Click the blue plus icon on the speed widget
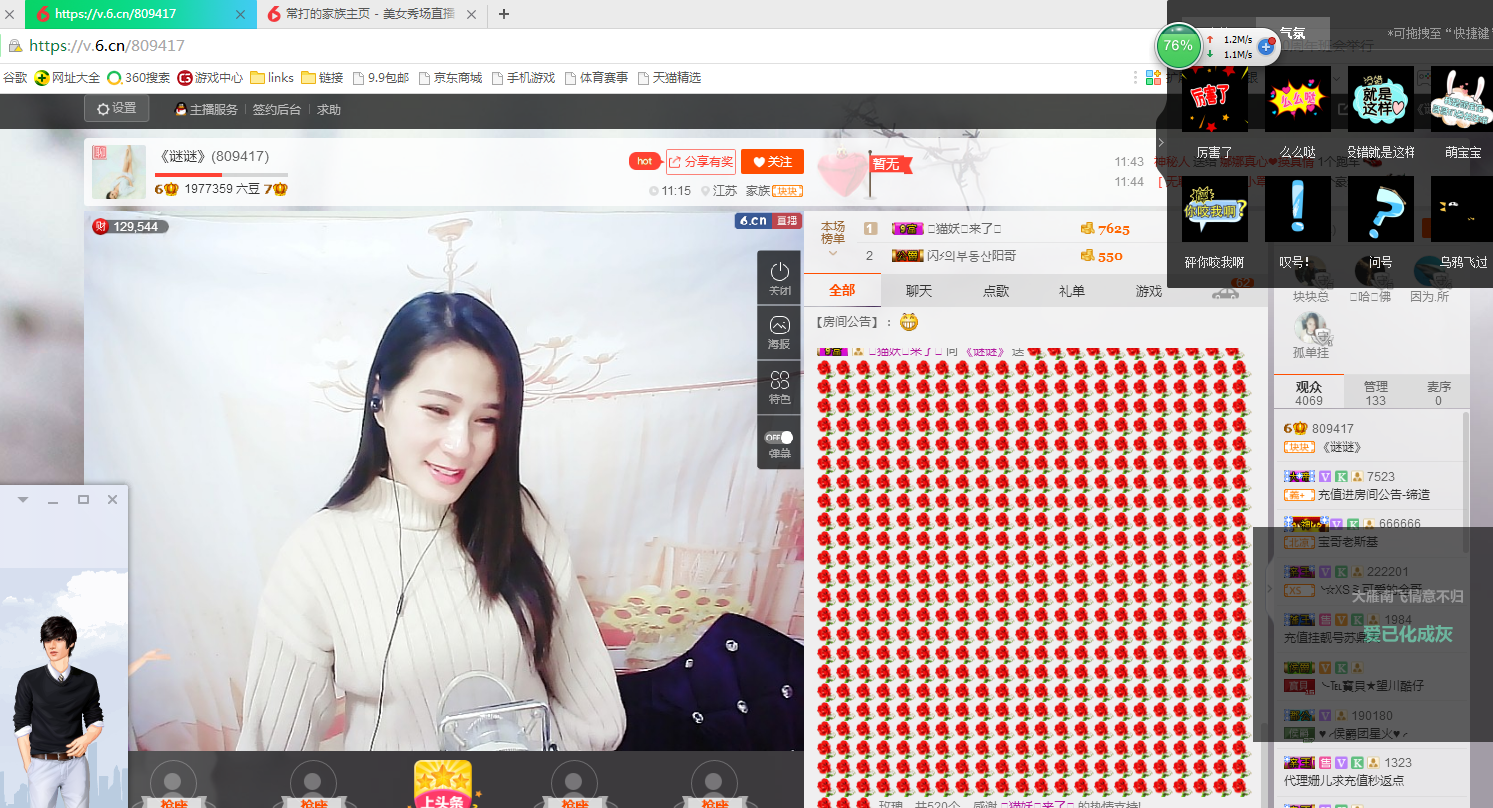The image size is (1493, 808). tap(1265, 46)
